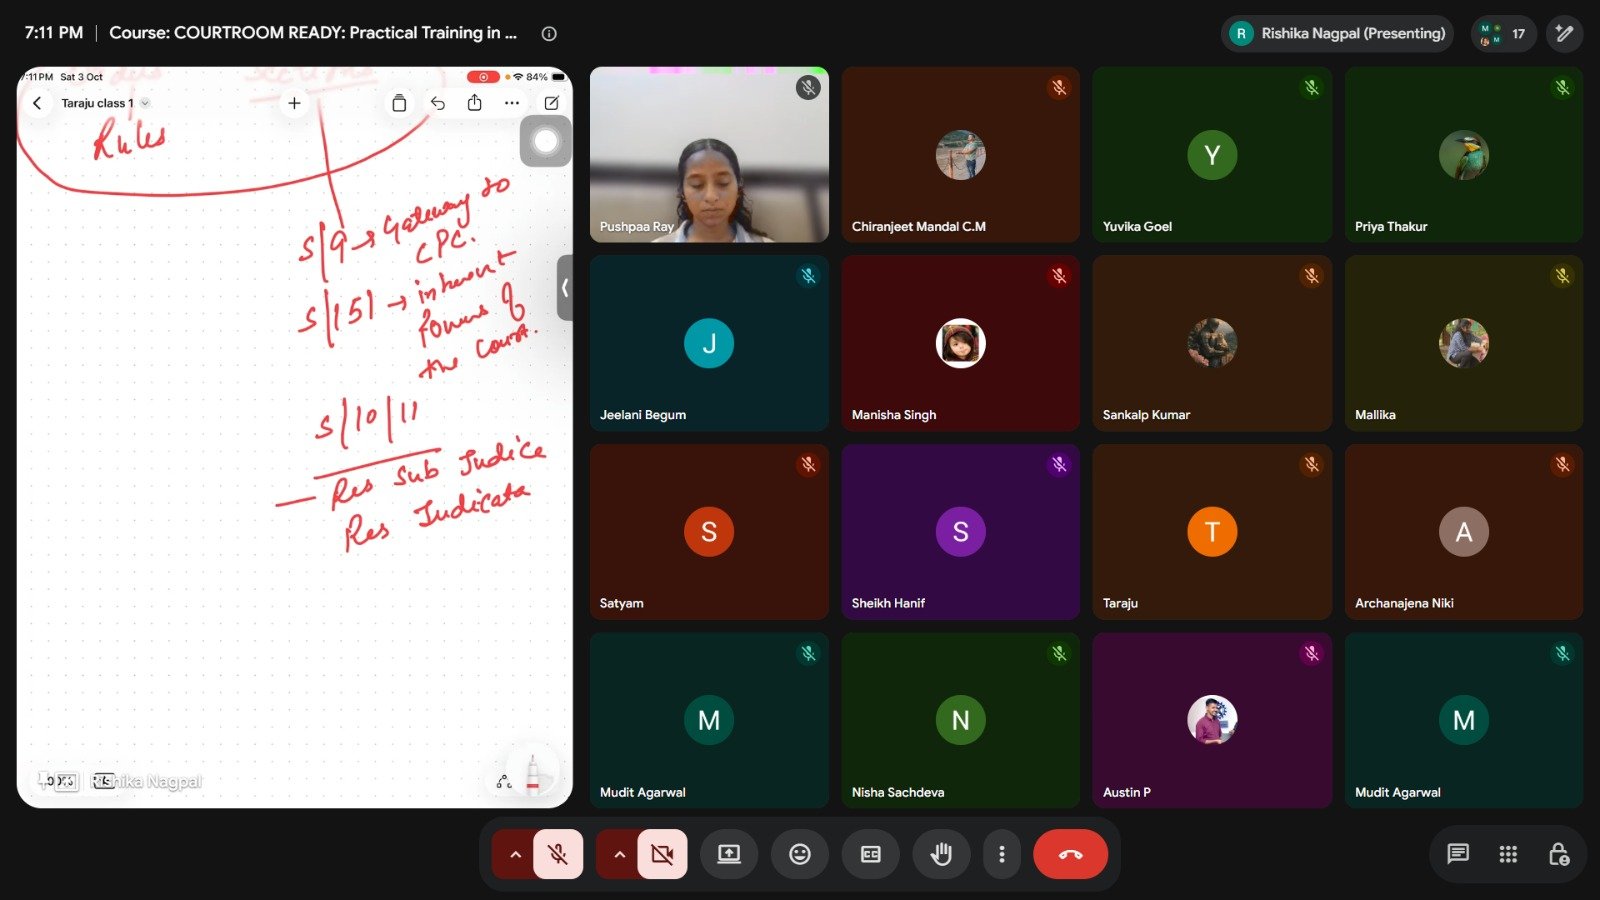The height and width of the screenshot is (900, 1600).
Task: Click the meeting details info icon
Action: [x=549, y=33]
